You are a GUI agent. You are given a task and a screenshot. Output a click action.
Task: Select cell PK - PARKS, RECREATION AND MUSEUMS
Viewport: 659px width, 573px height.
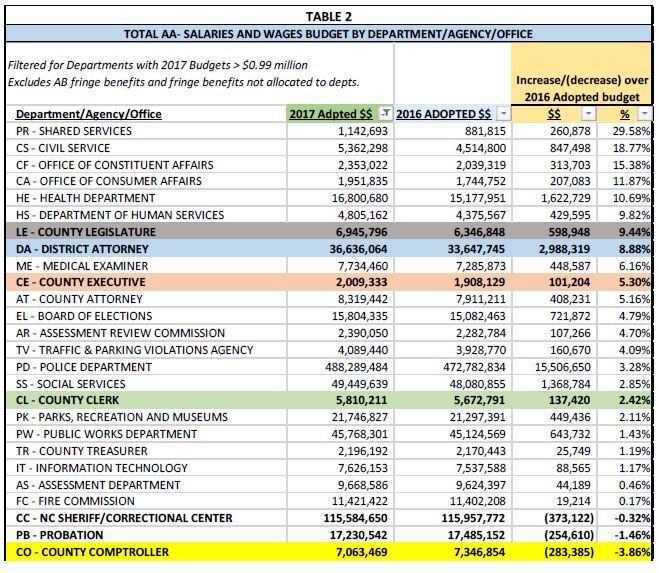147,417
